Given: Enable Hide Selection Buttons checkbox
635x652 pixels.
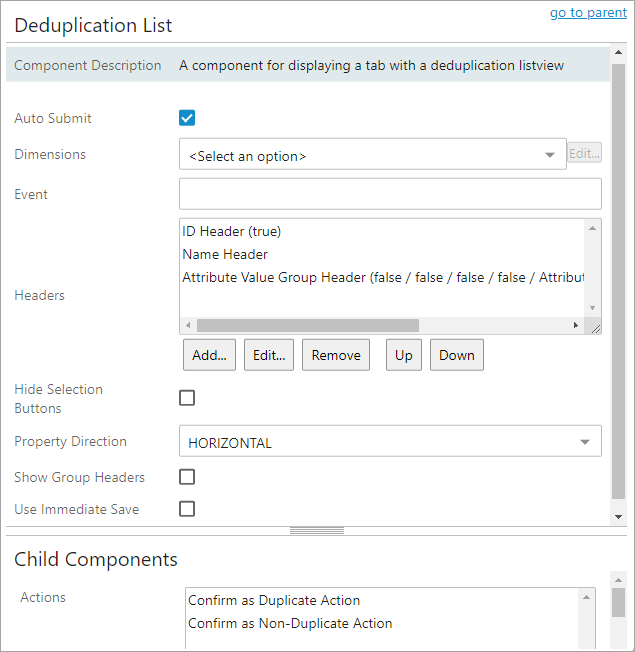Looking at the screenshot, I should click(x=187, y=398).
